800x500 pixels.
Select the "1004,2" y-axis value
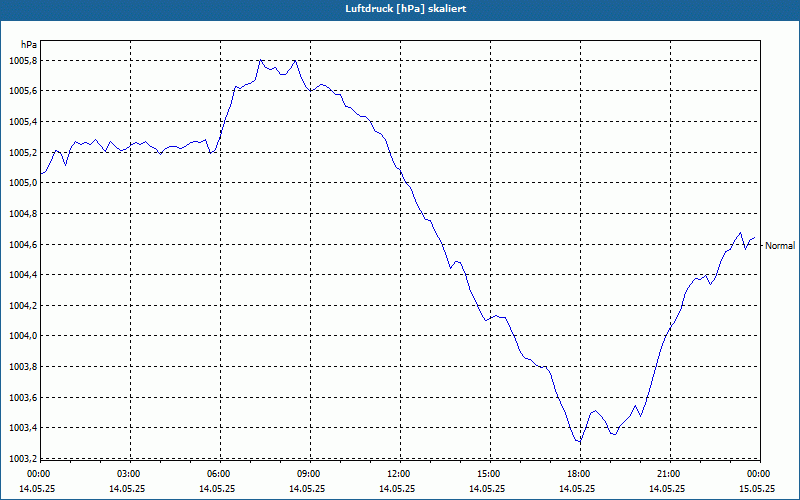coord(23,306)
